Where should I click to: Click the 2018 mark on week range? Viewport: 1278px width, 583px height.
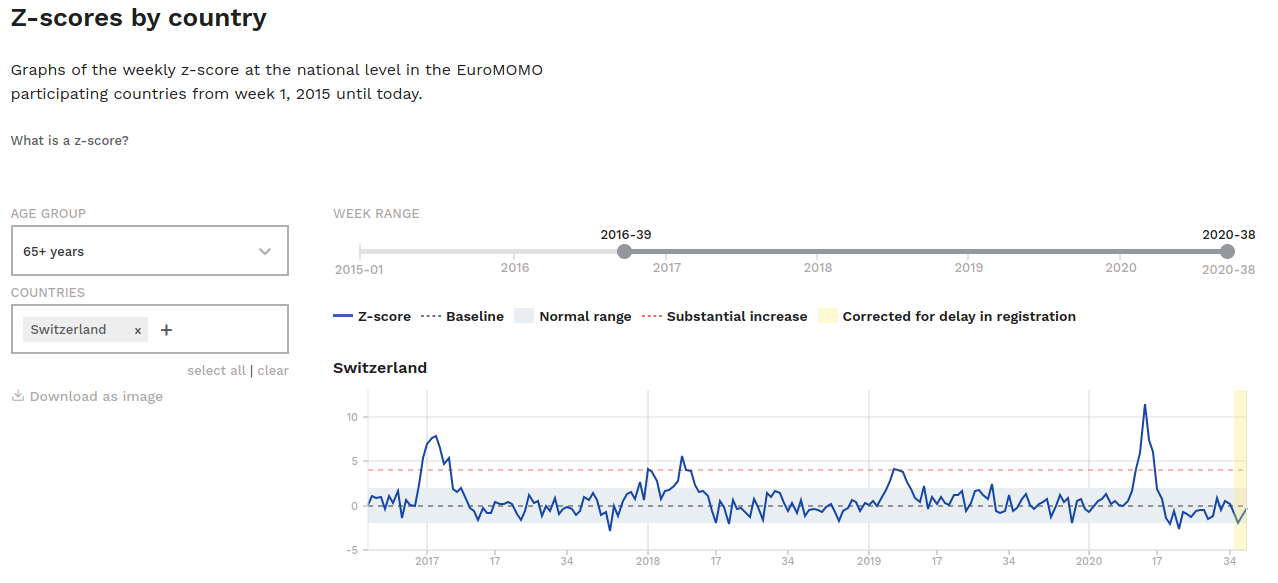click(x=818, y=267)
